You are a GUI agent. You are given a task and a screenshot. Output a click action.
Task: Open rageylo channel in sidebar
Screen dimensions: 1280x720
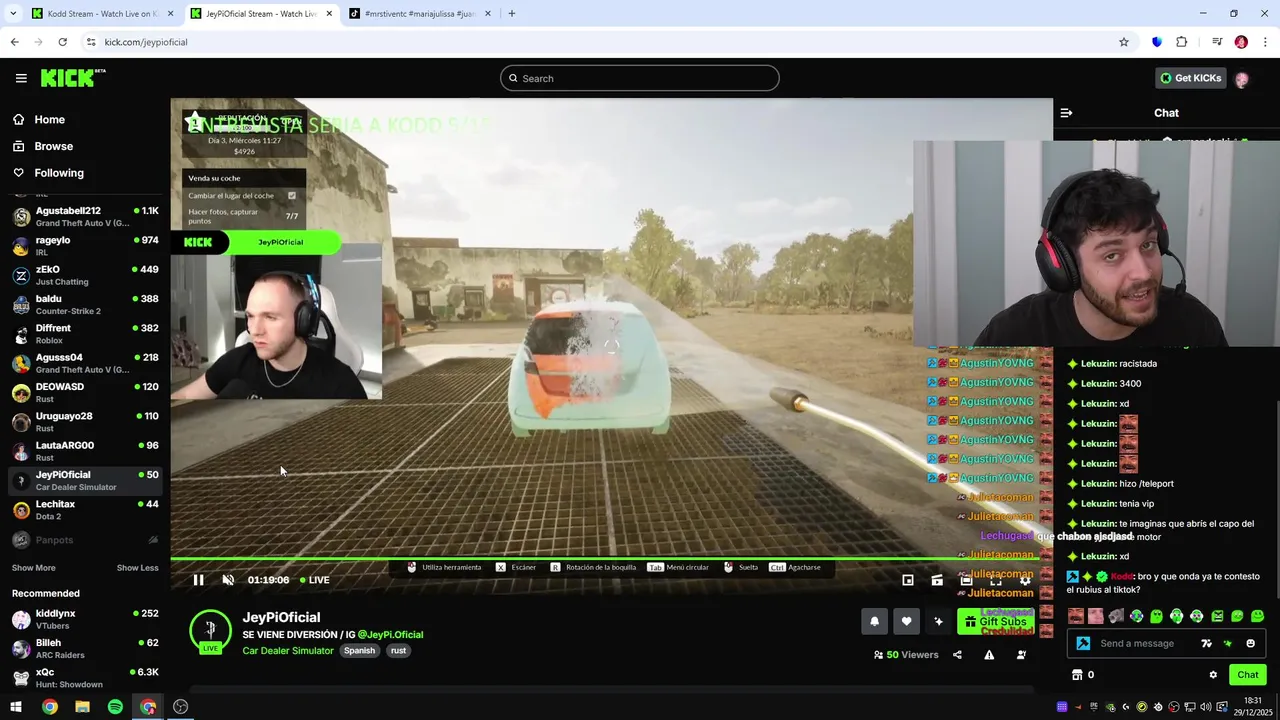click(x=85, y=246)
